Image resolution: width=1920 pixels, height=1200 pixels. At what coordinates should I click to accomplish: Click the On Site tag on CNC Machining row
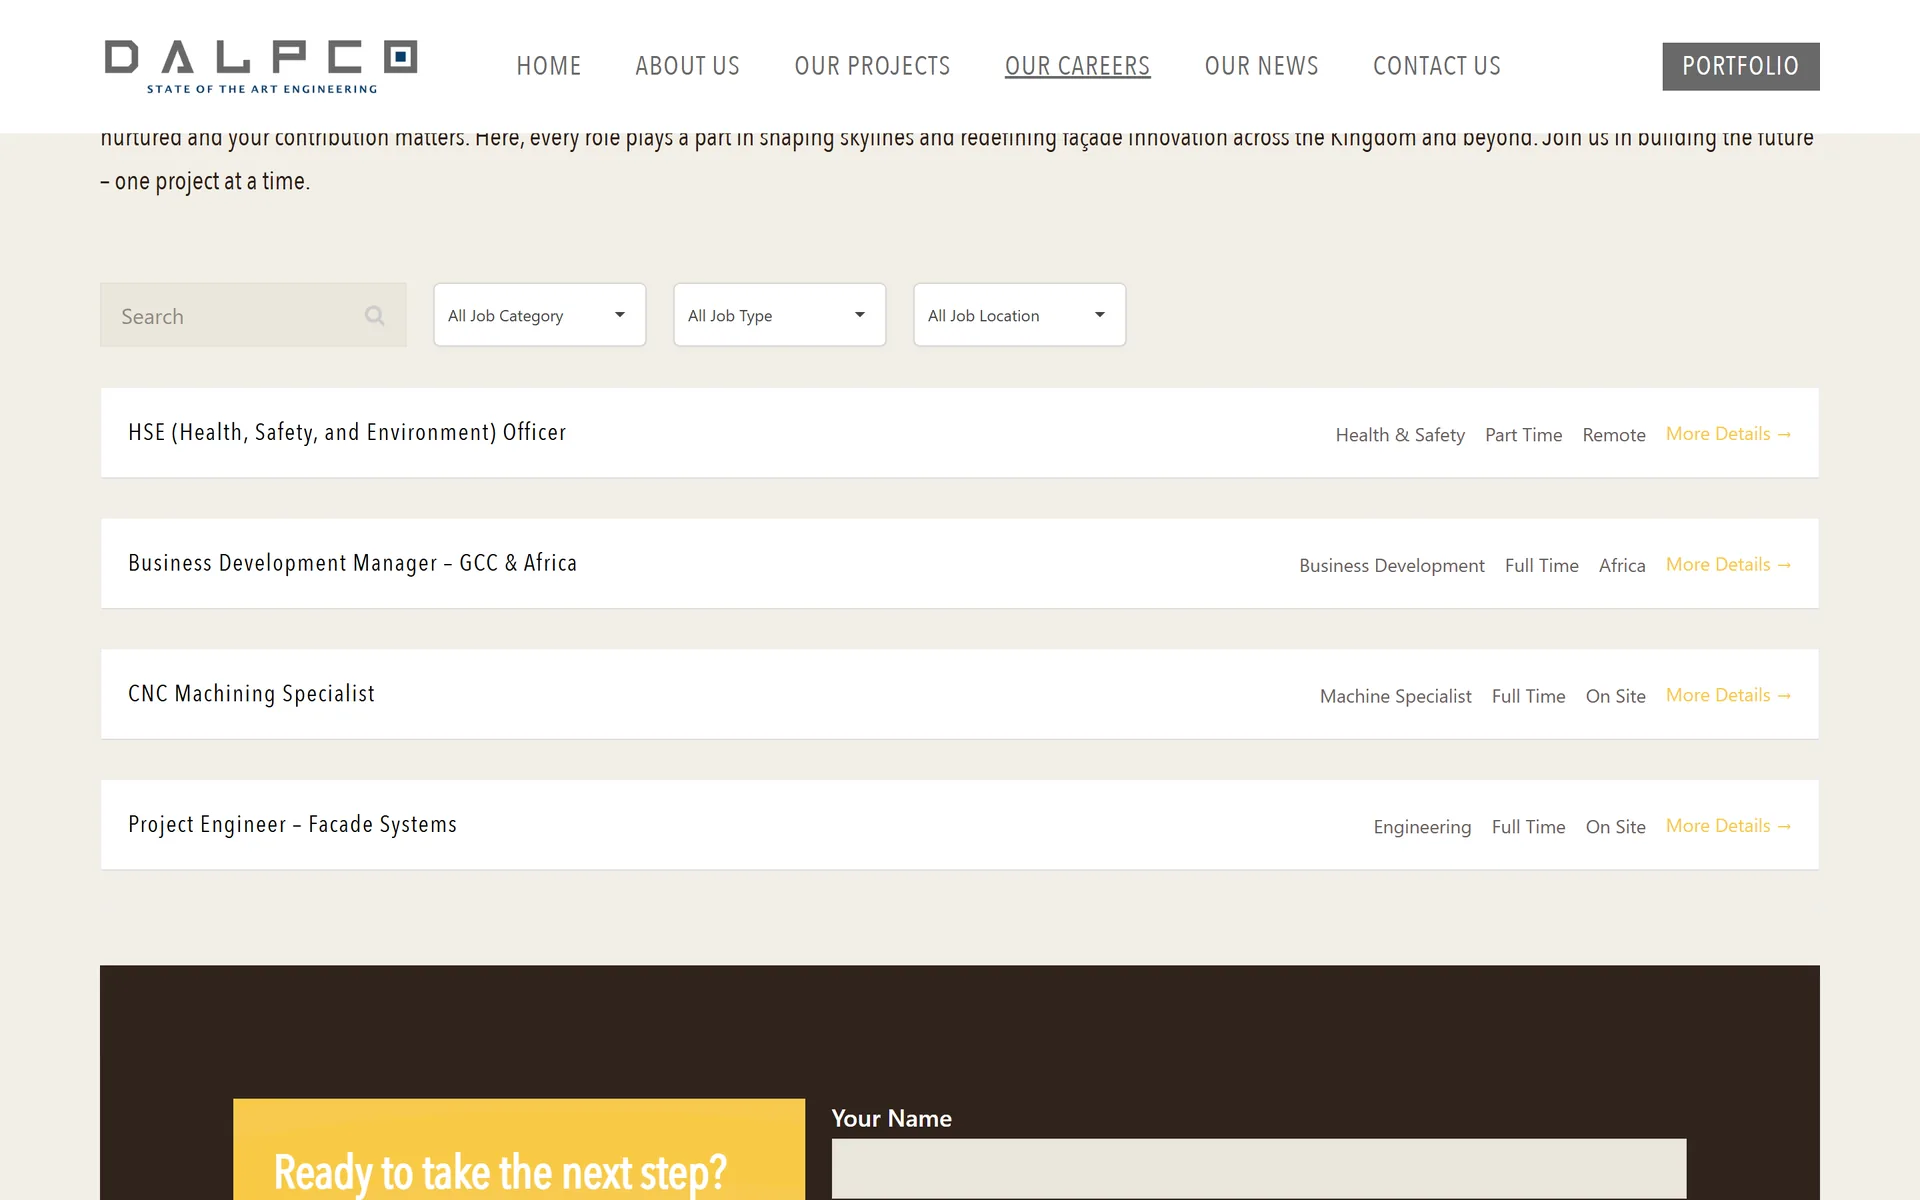(1616, 696)
